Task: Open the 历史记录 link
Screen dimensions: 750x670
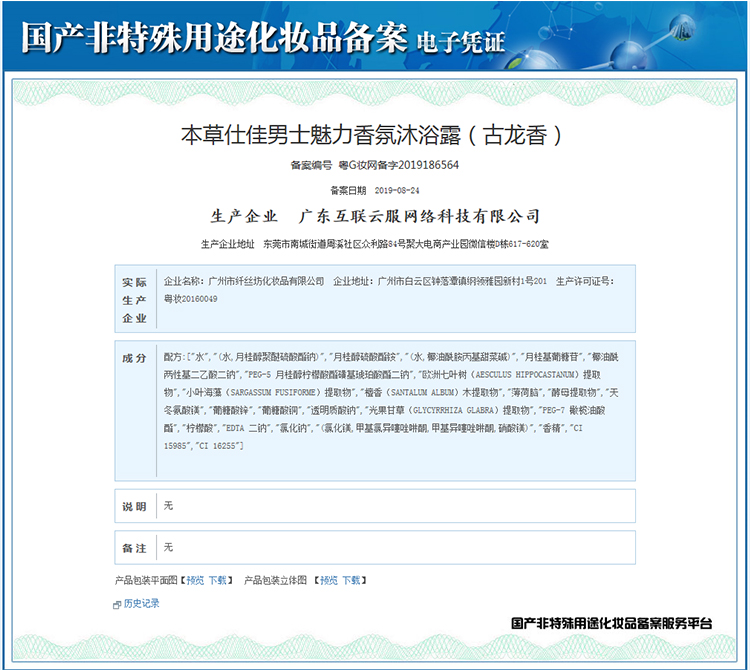Action: 142,604
